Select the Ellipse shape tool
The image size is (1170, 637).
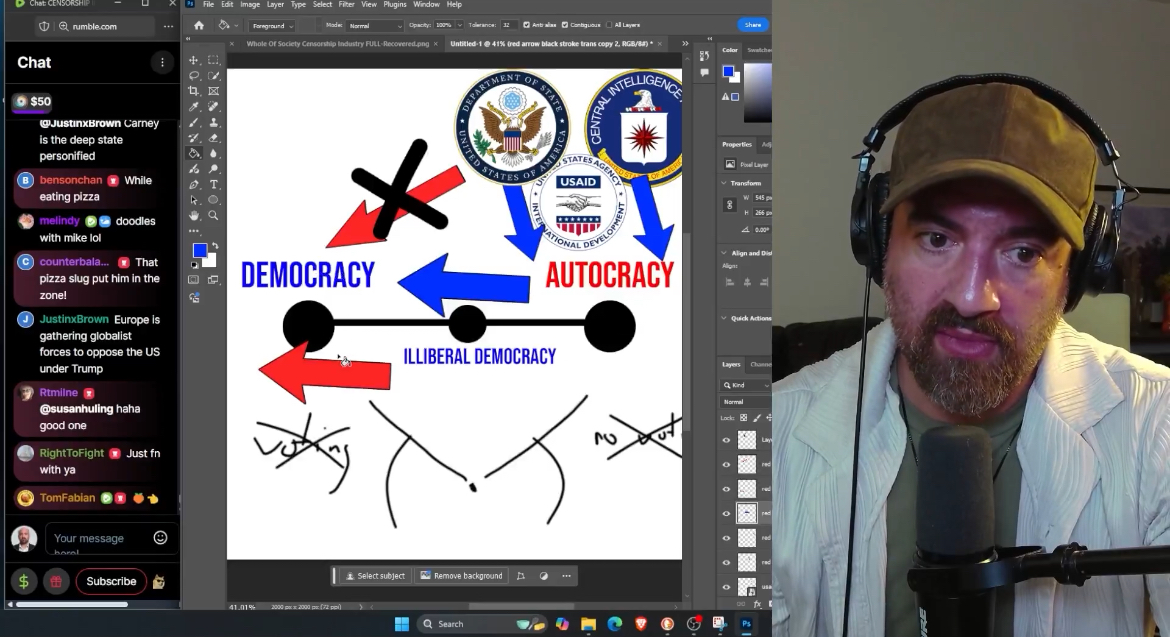click(213, 200)
